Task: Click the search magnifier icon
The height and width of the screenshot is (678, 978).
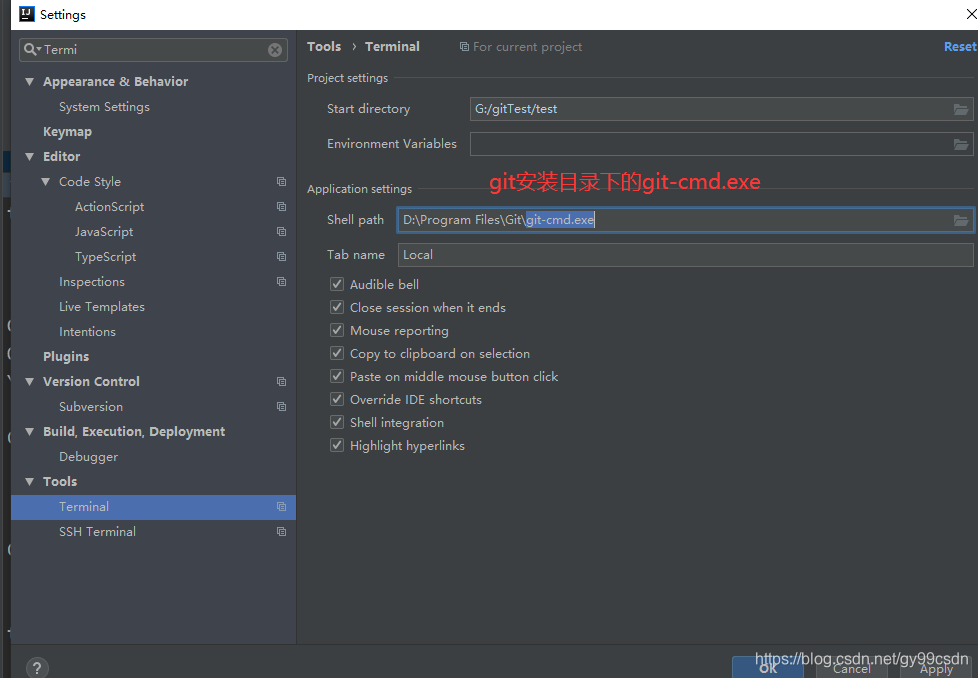Action: pyautogui.click(x=31, y=49)
